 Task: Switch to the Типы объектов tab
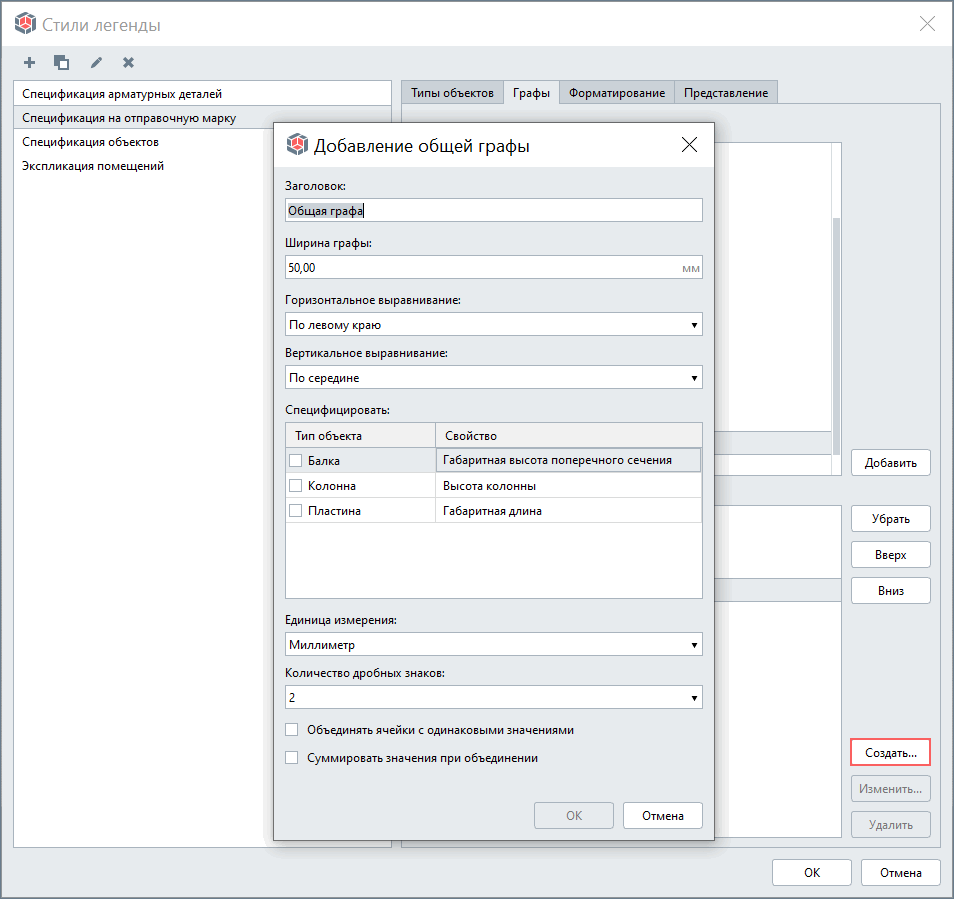[452, 92]
